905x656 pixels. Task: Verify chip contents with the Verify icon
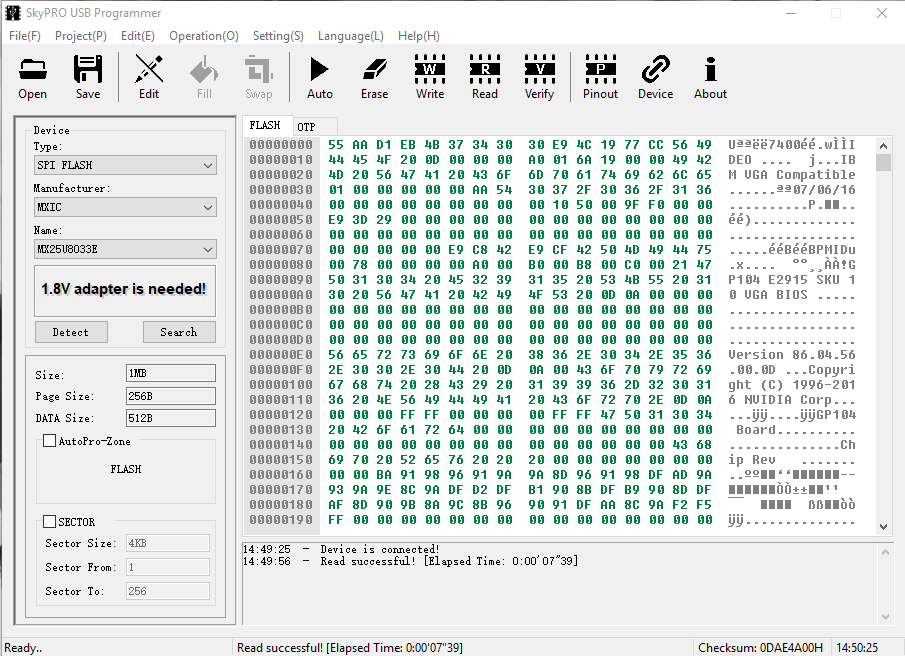pos(540,77)
